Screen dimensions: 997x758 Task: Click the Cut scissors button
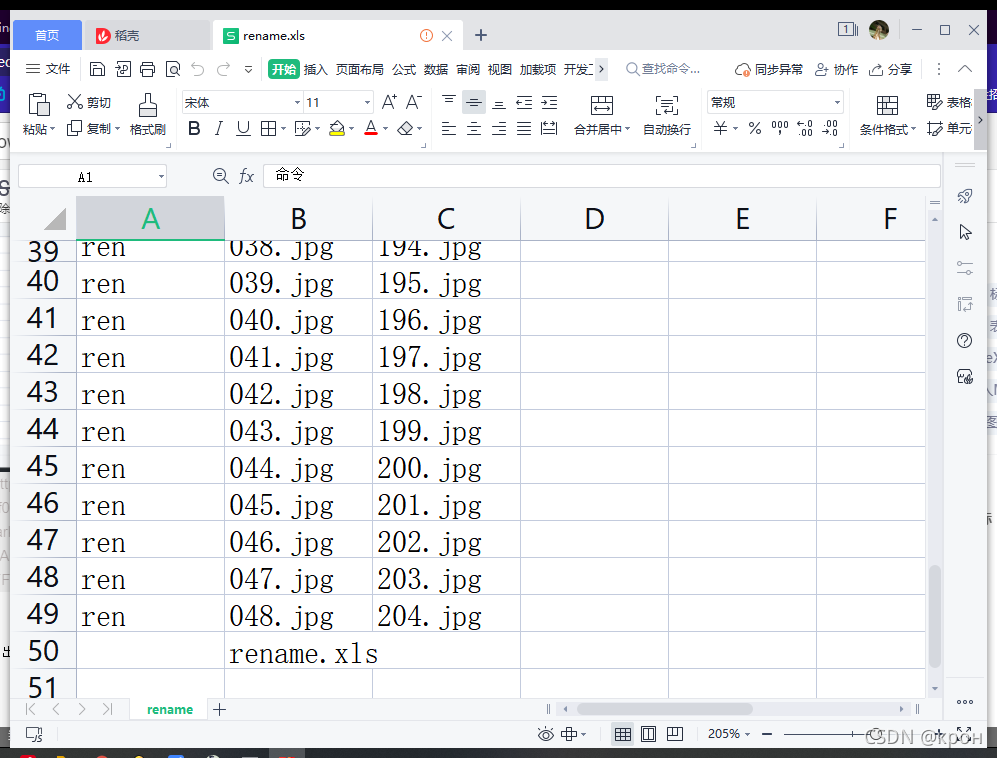click(x=89, y=102)
